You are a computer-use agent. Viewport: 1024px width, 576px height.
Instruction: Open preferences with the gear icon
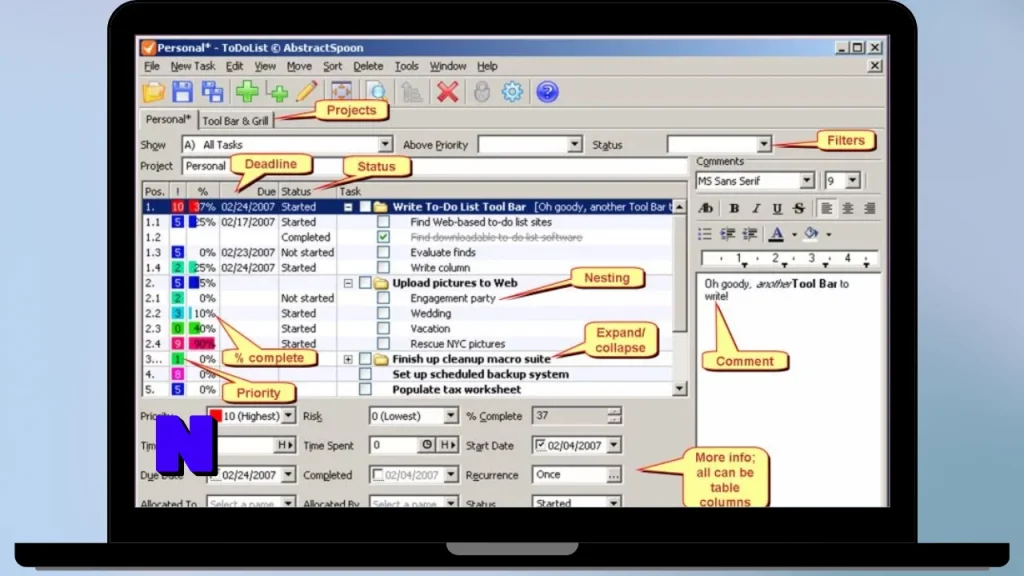pos(512,92)
